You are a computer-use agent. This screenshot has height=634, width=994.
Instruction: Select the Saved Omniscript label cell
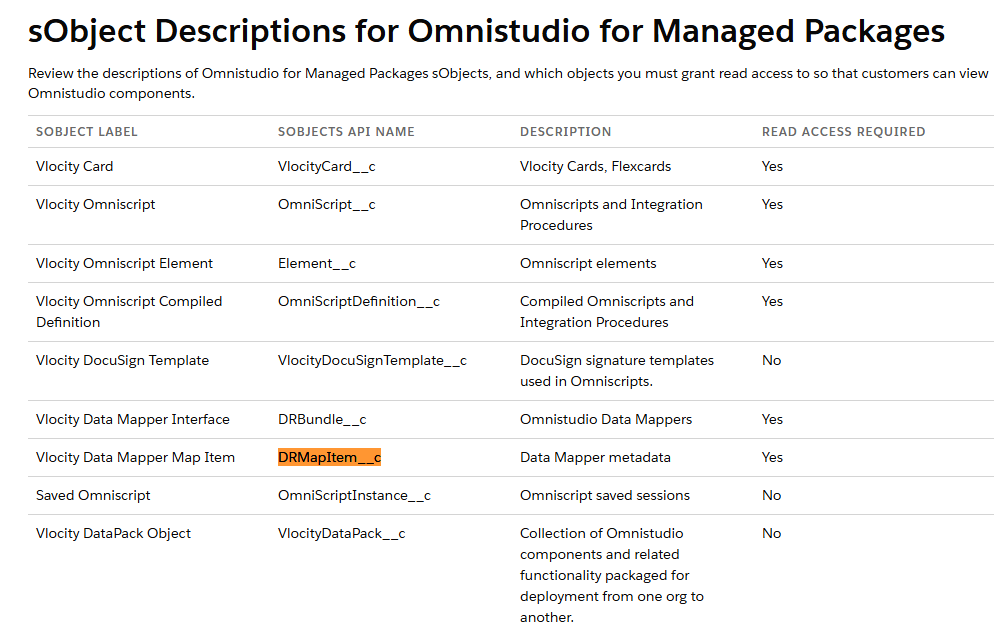click(x=93, y=495)
